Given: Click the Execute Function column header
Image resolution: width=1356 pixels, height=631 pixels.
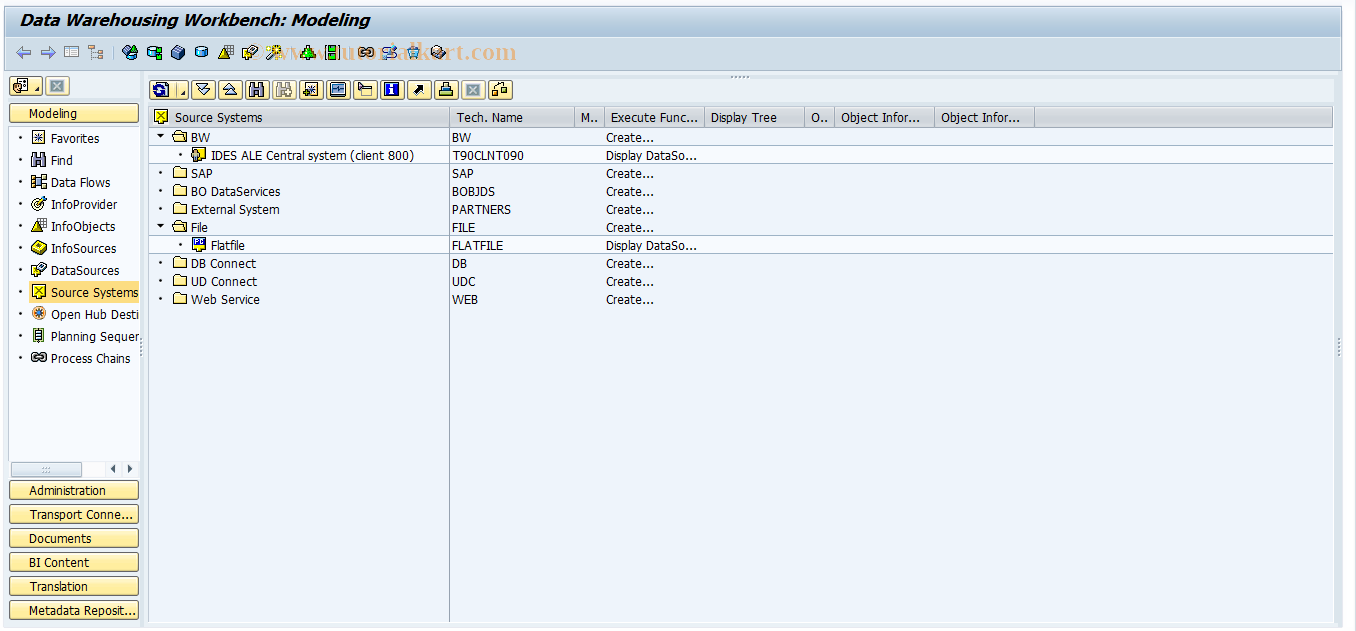Looking at the screenshot, I should (x=654, y=117).
